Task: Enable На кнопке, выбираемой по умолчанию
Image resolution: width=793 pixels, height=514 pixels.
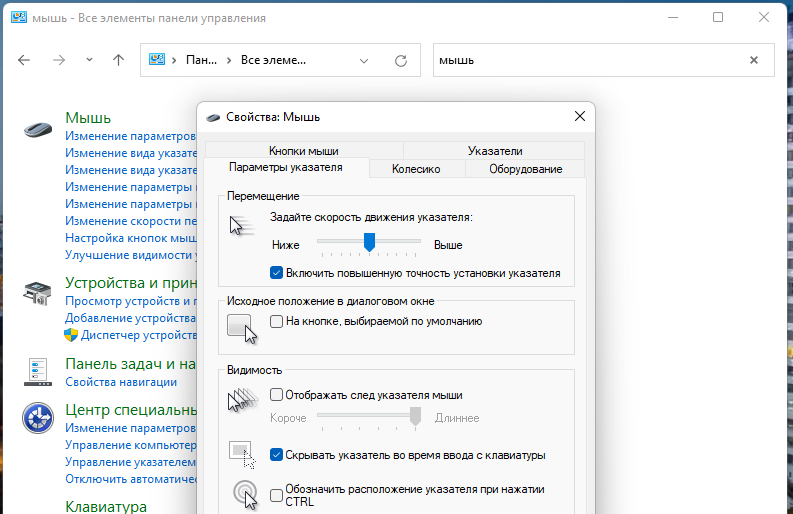Action: [x=277, y=322]
